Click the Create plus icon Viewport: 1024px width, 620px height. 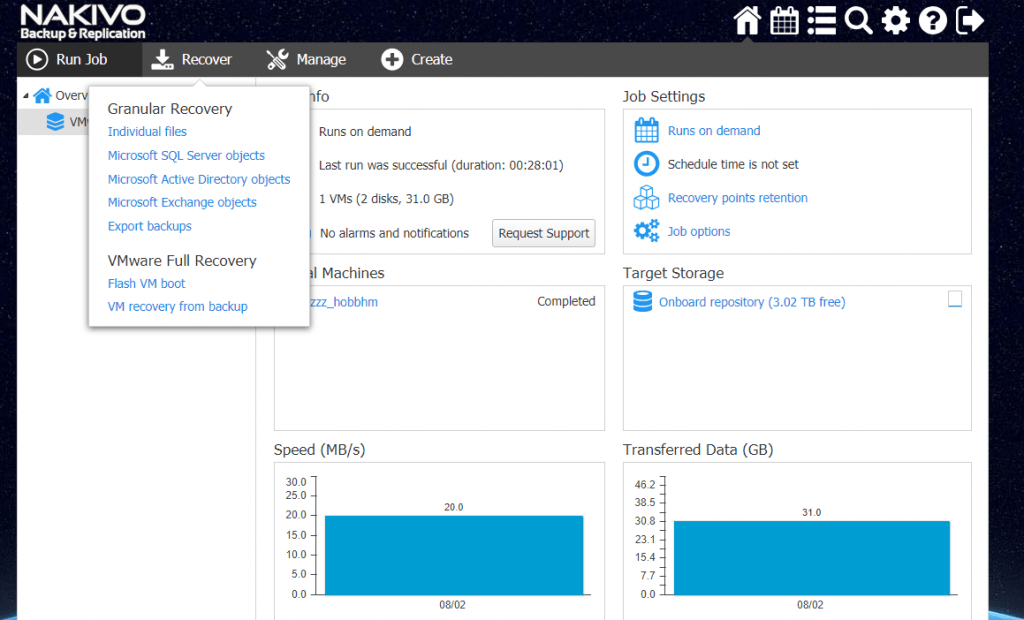(392, 59)
